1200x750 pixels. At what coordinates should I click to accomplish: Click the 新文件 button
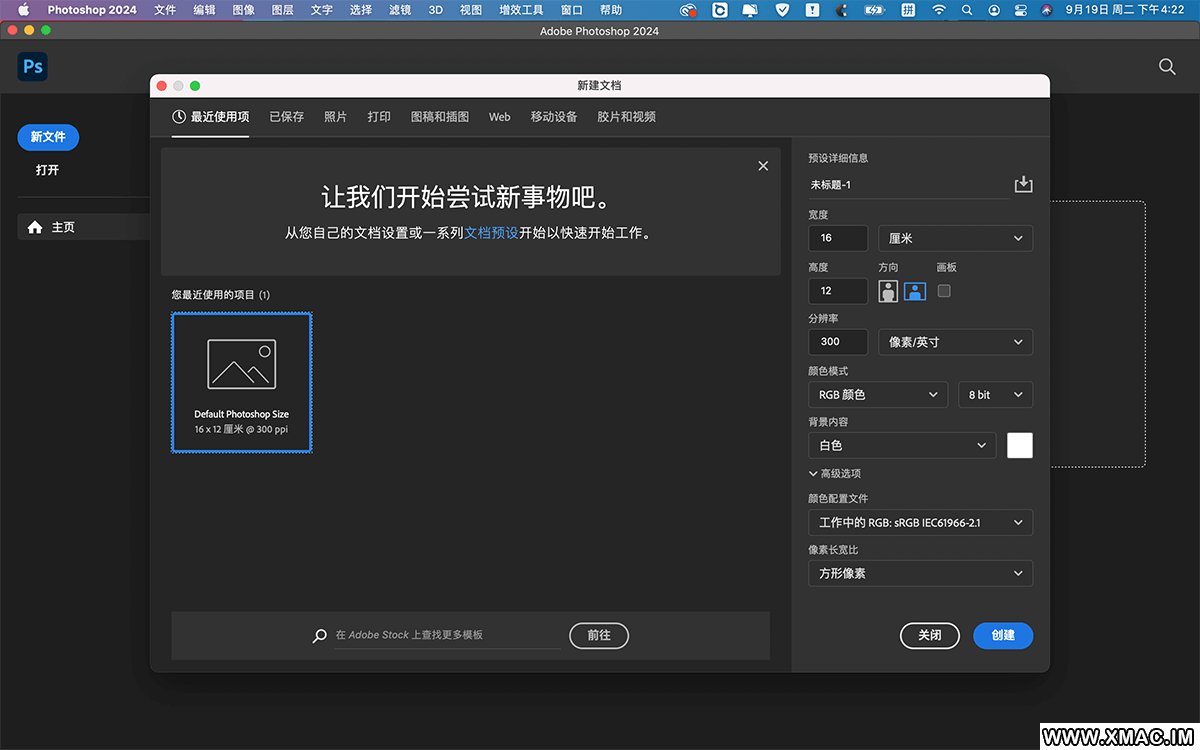48,137
